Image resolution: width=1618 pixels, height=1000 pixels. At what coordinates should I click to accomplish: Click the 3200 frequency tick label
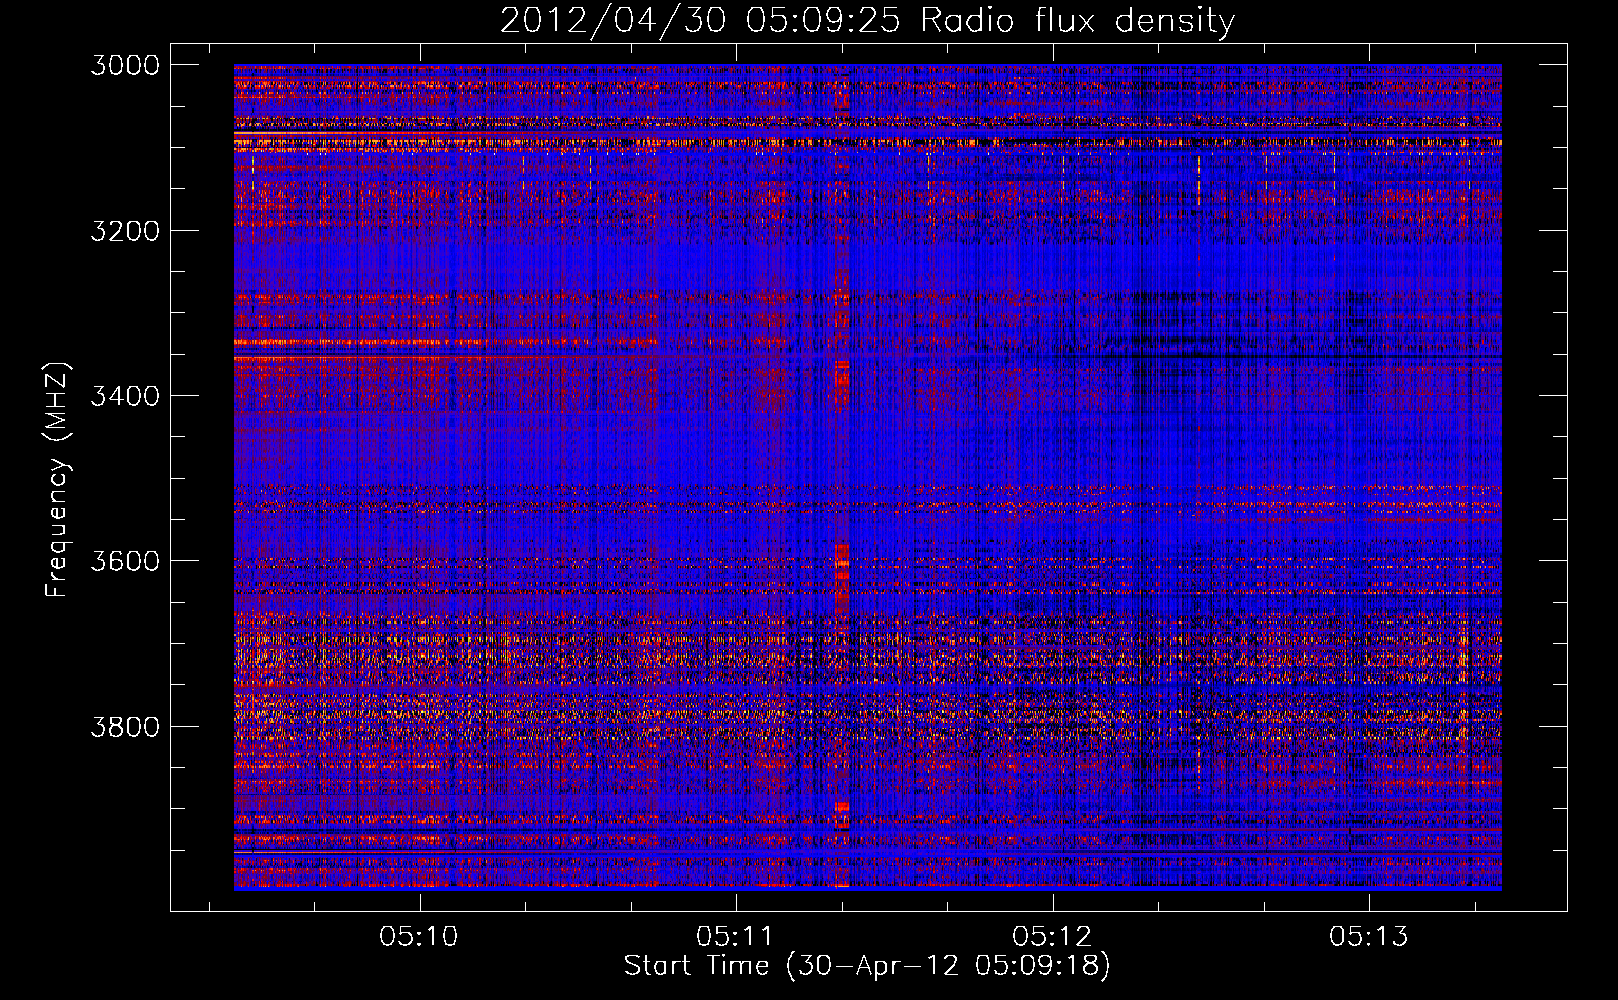(x=125, y=231)
